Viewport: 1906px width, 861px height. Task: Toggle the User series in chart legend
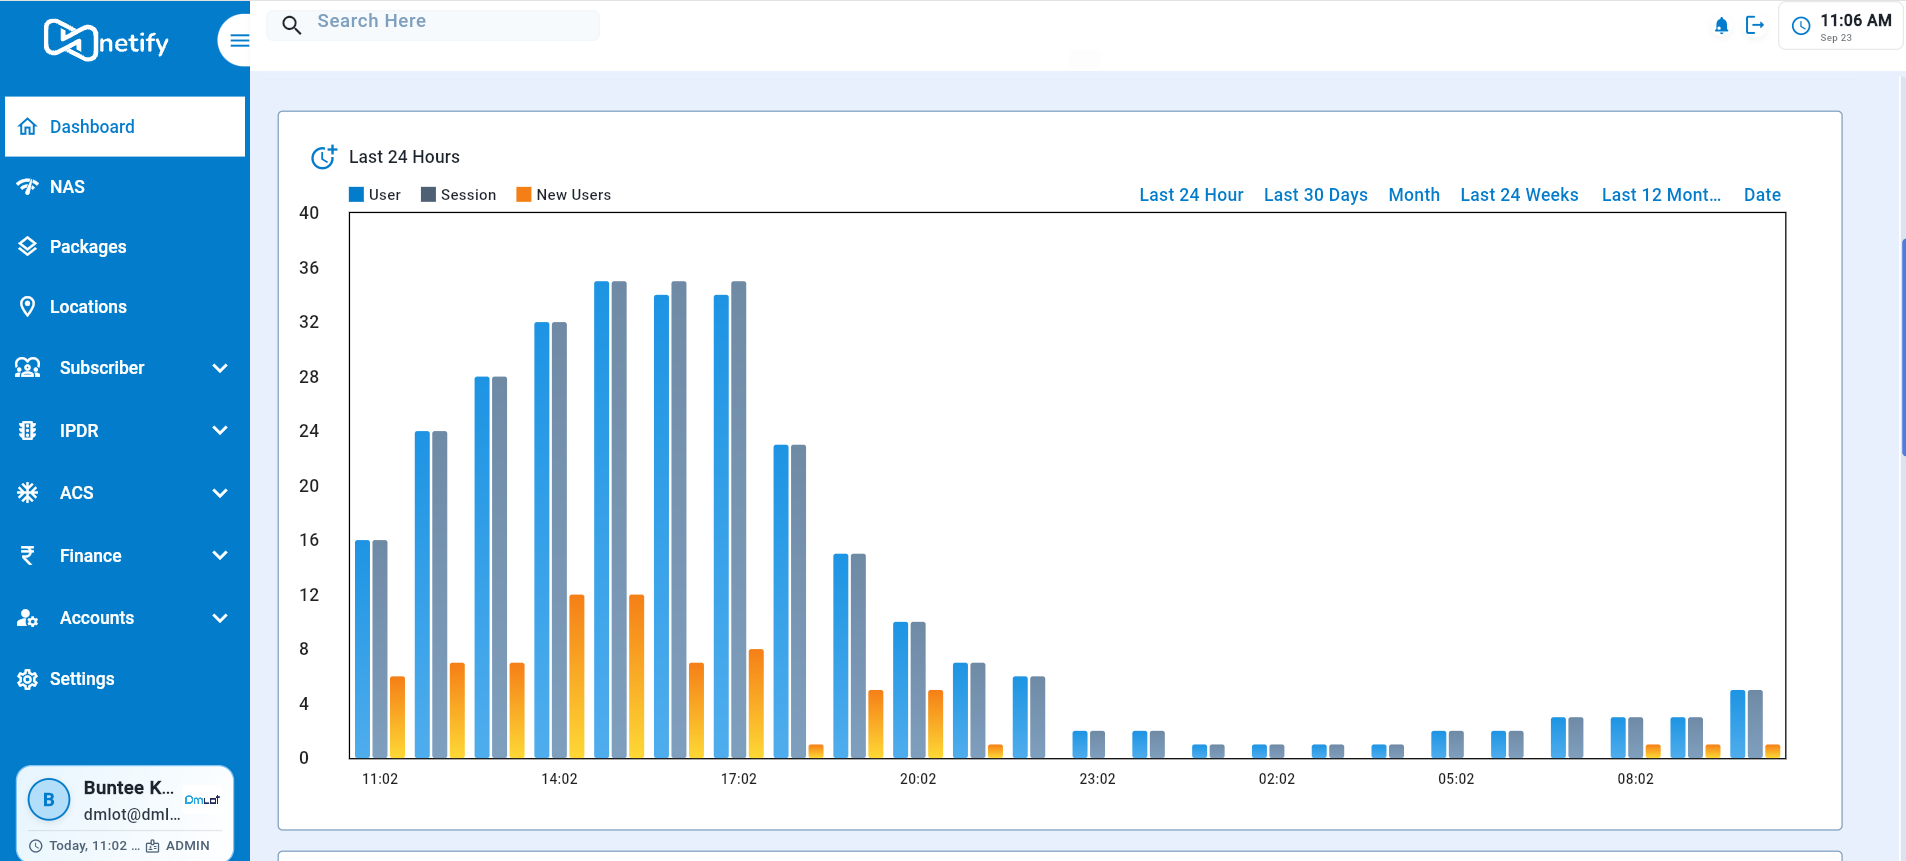356,195
